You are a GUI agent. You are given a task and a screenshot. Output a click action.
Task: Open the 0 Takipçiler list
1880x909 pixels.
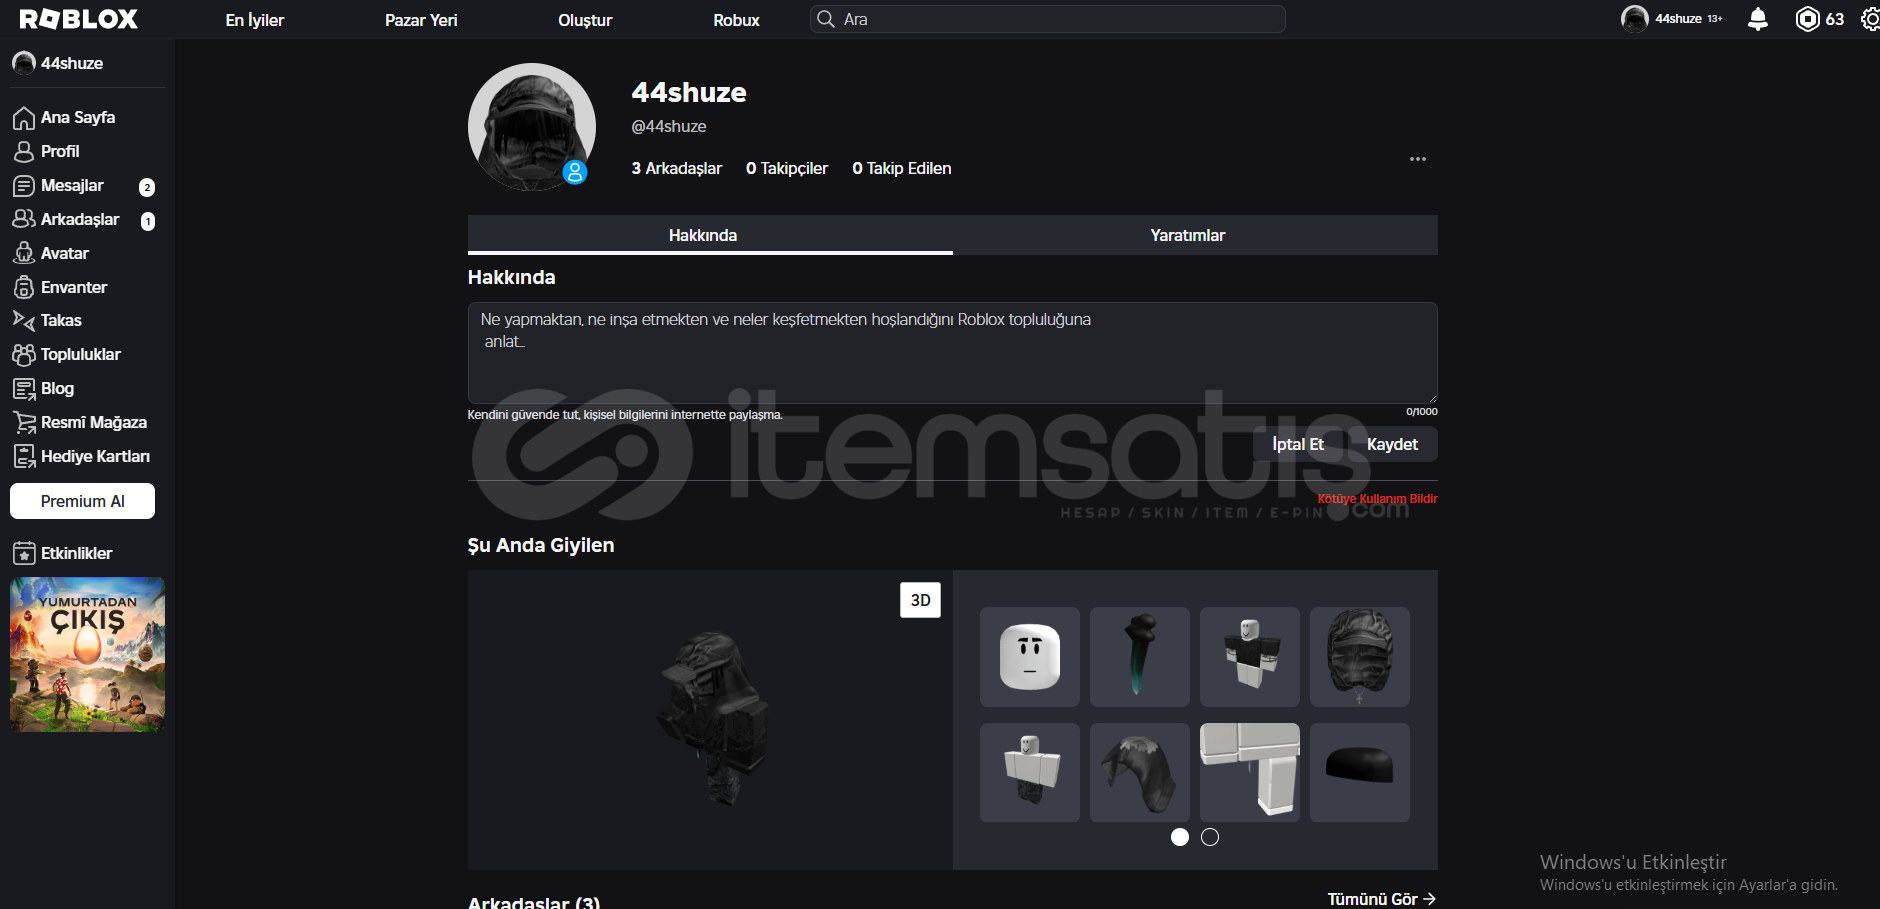tap(787, 168)
